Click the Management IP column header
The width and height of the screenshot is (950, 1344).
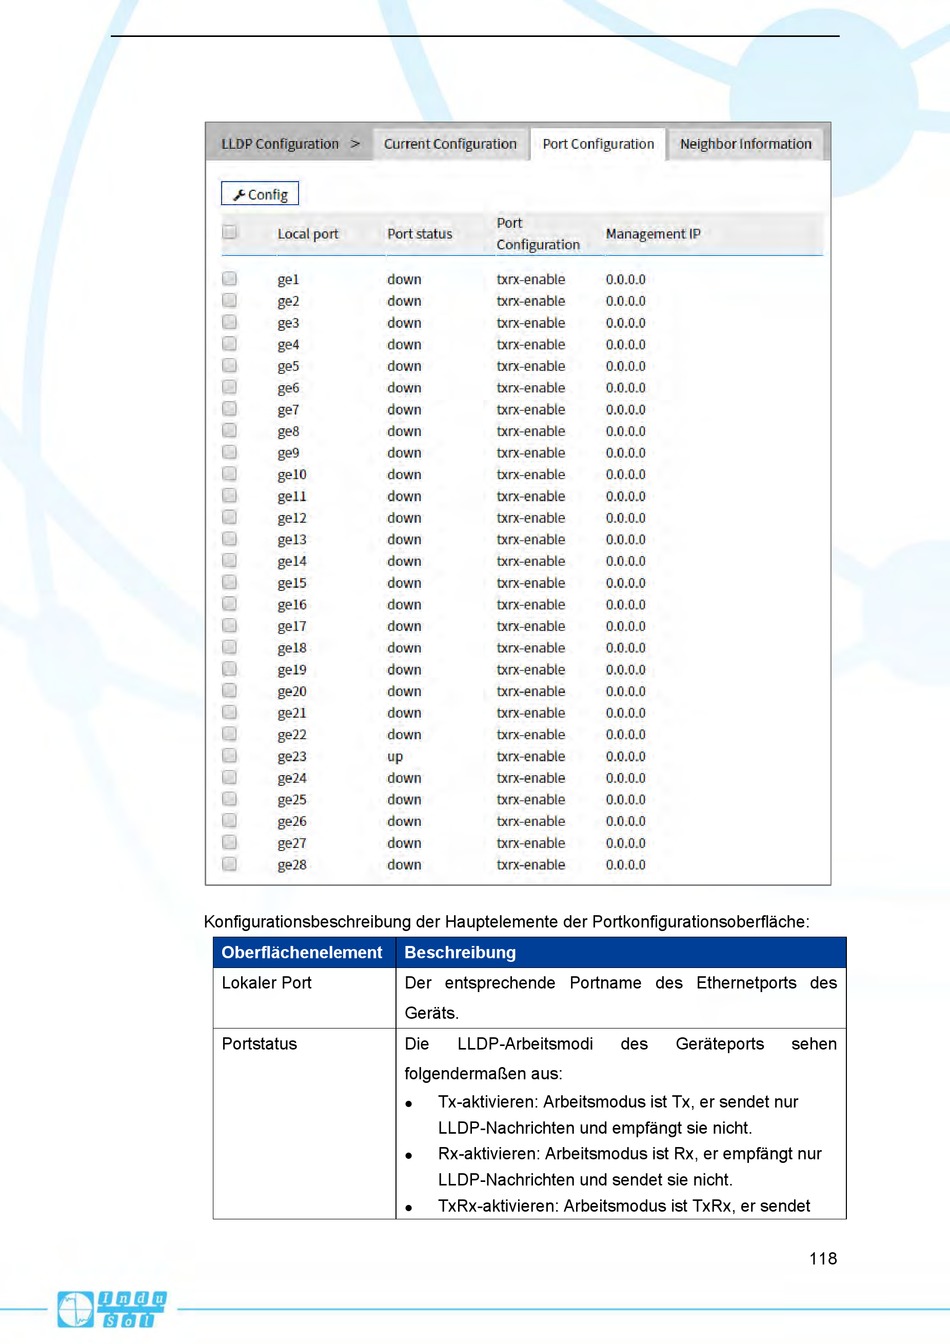653,234
